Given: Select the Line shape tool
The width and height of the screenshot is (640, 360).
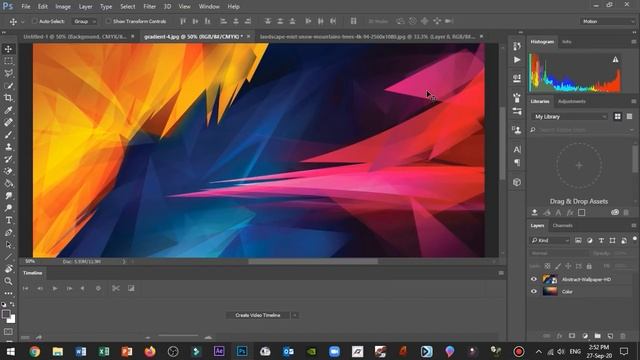Looking at the screenshot, I should 8,257.
